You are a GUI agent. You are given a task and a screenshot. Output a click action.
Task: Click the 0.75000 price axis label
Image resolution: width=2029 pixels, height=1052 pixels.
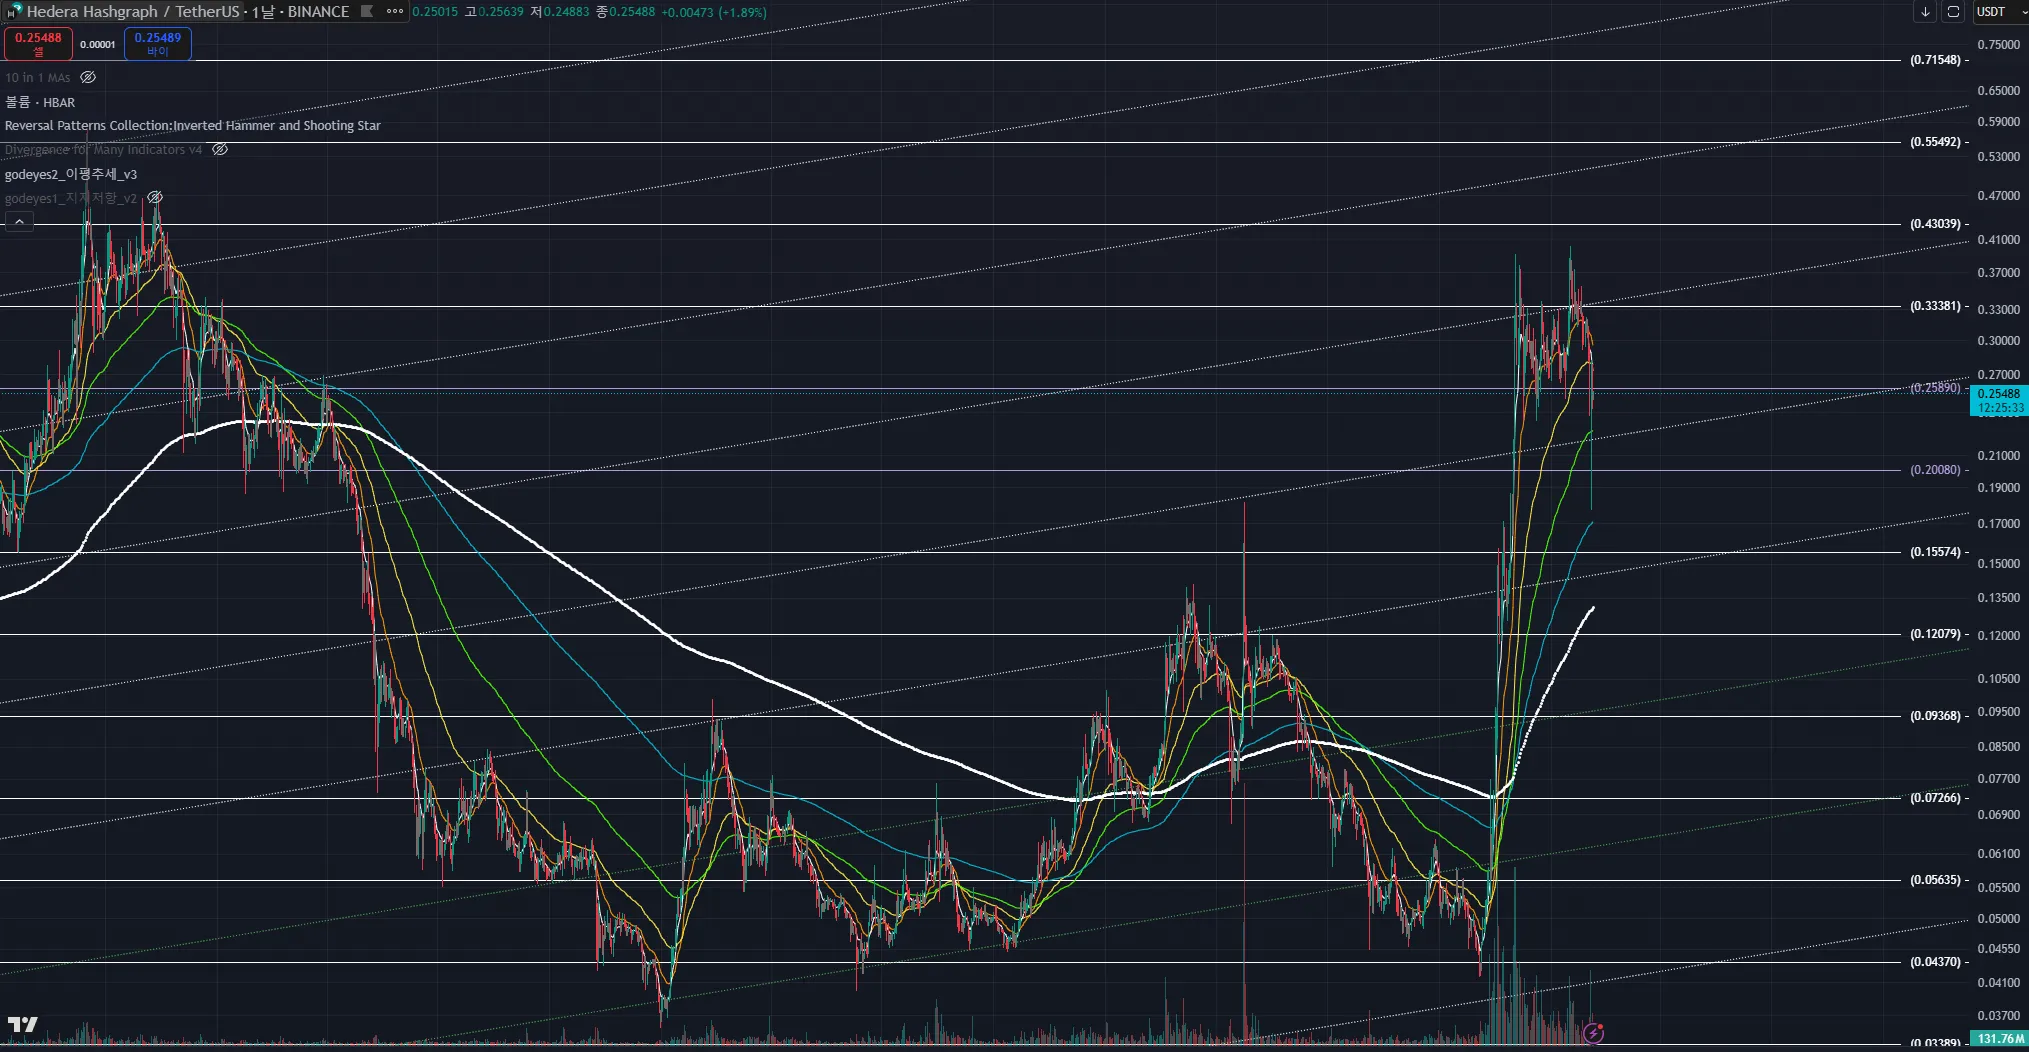click(x=1998, y=45)
